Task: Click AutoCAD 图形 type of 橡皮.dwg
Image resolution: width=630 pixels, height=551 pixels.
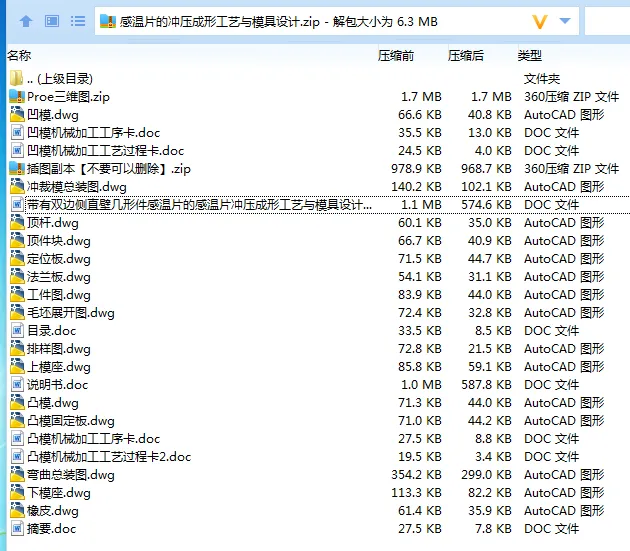Action: click(x=564, y=510)
